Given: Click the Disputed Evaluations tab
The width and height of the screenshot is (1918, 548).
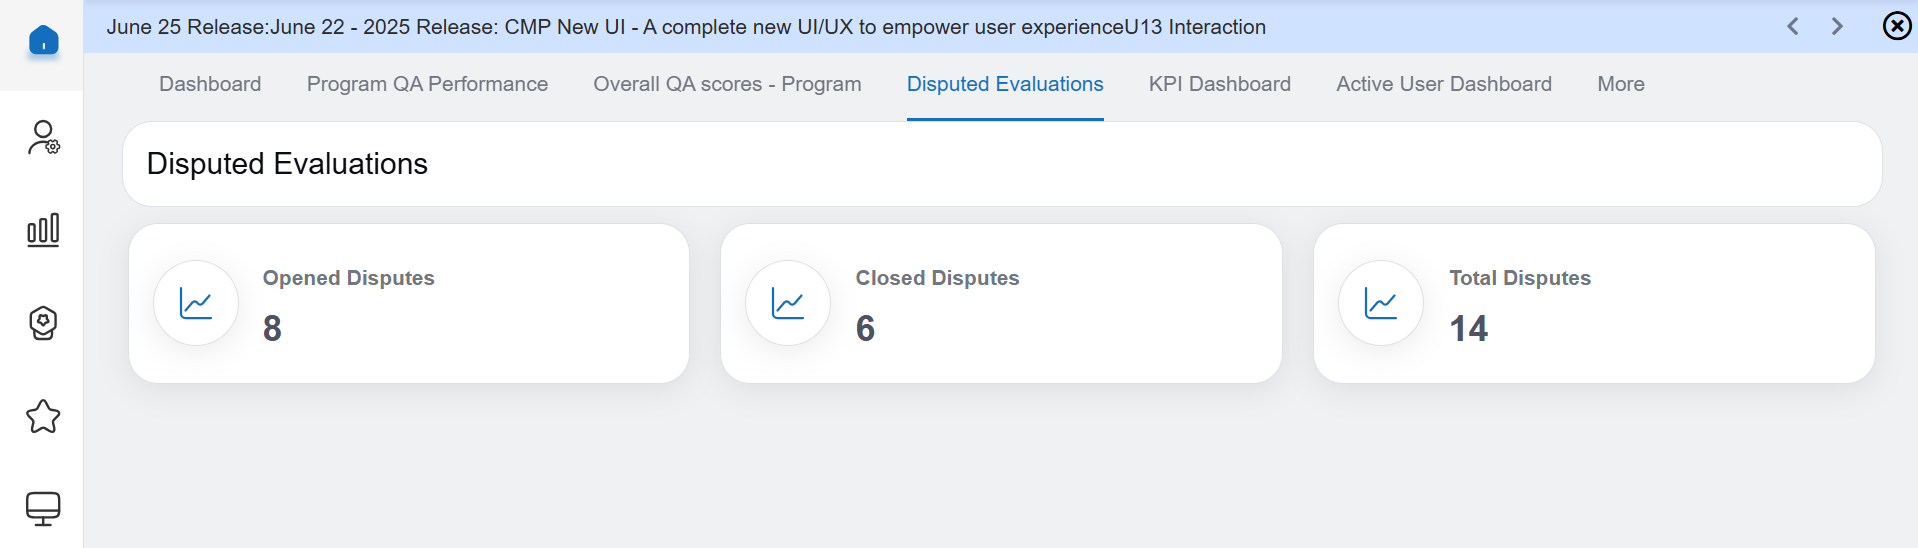Looking at the screenshot, I should 1005,84.
